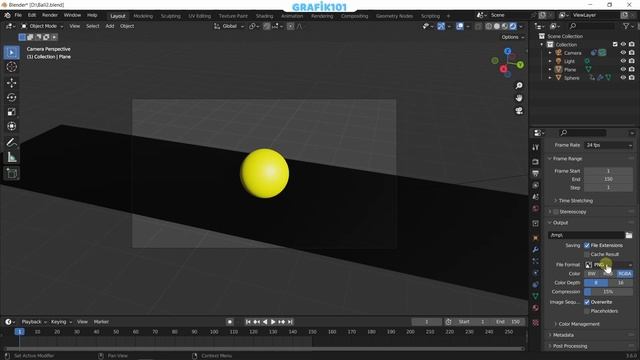Adjust the Compression slider
640x360 pixels.
click(x=609, y=292)
